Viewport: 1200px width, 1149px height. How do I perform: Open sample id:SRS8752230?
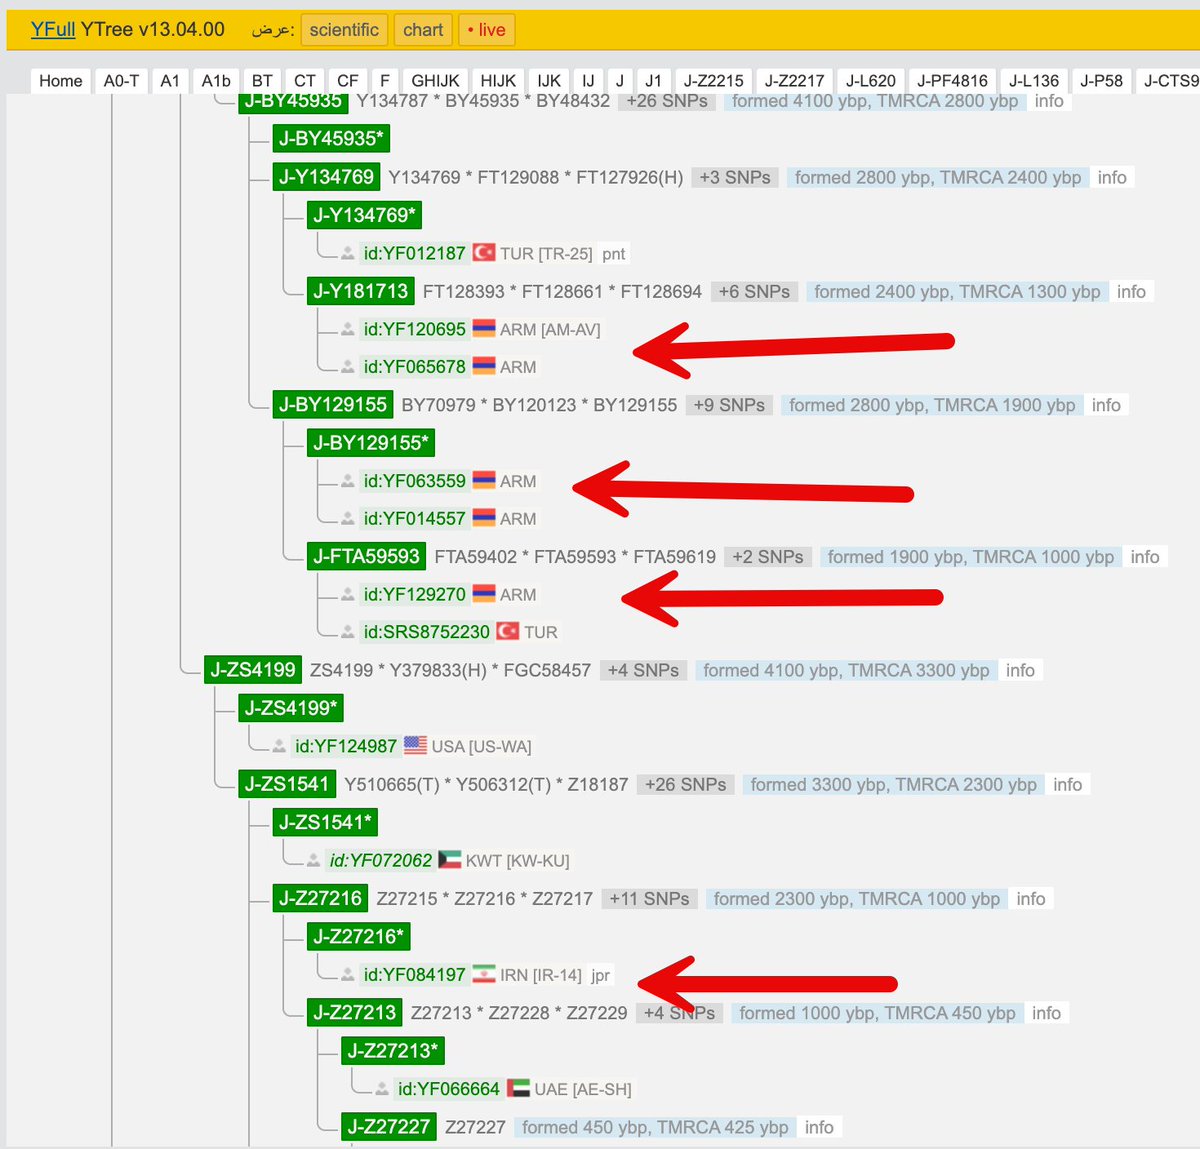[x=427, y=632]
